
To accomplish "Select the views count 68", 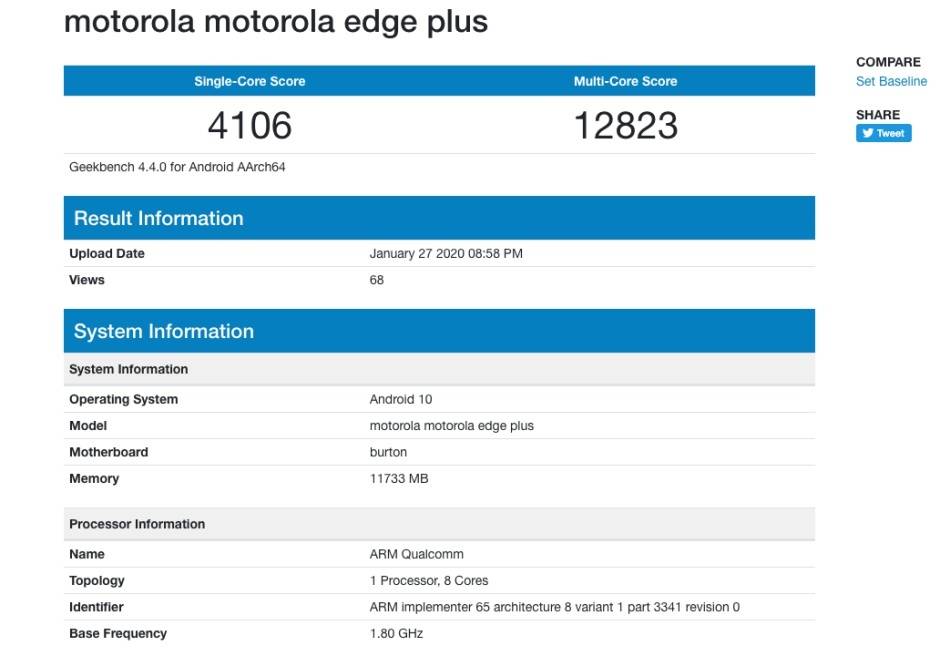I will [376, 279].
